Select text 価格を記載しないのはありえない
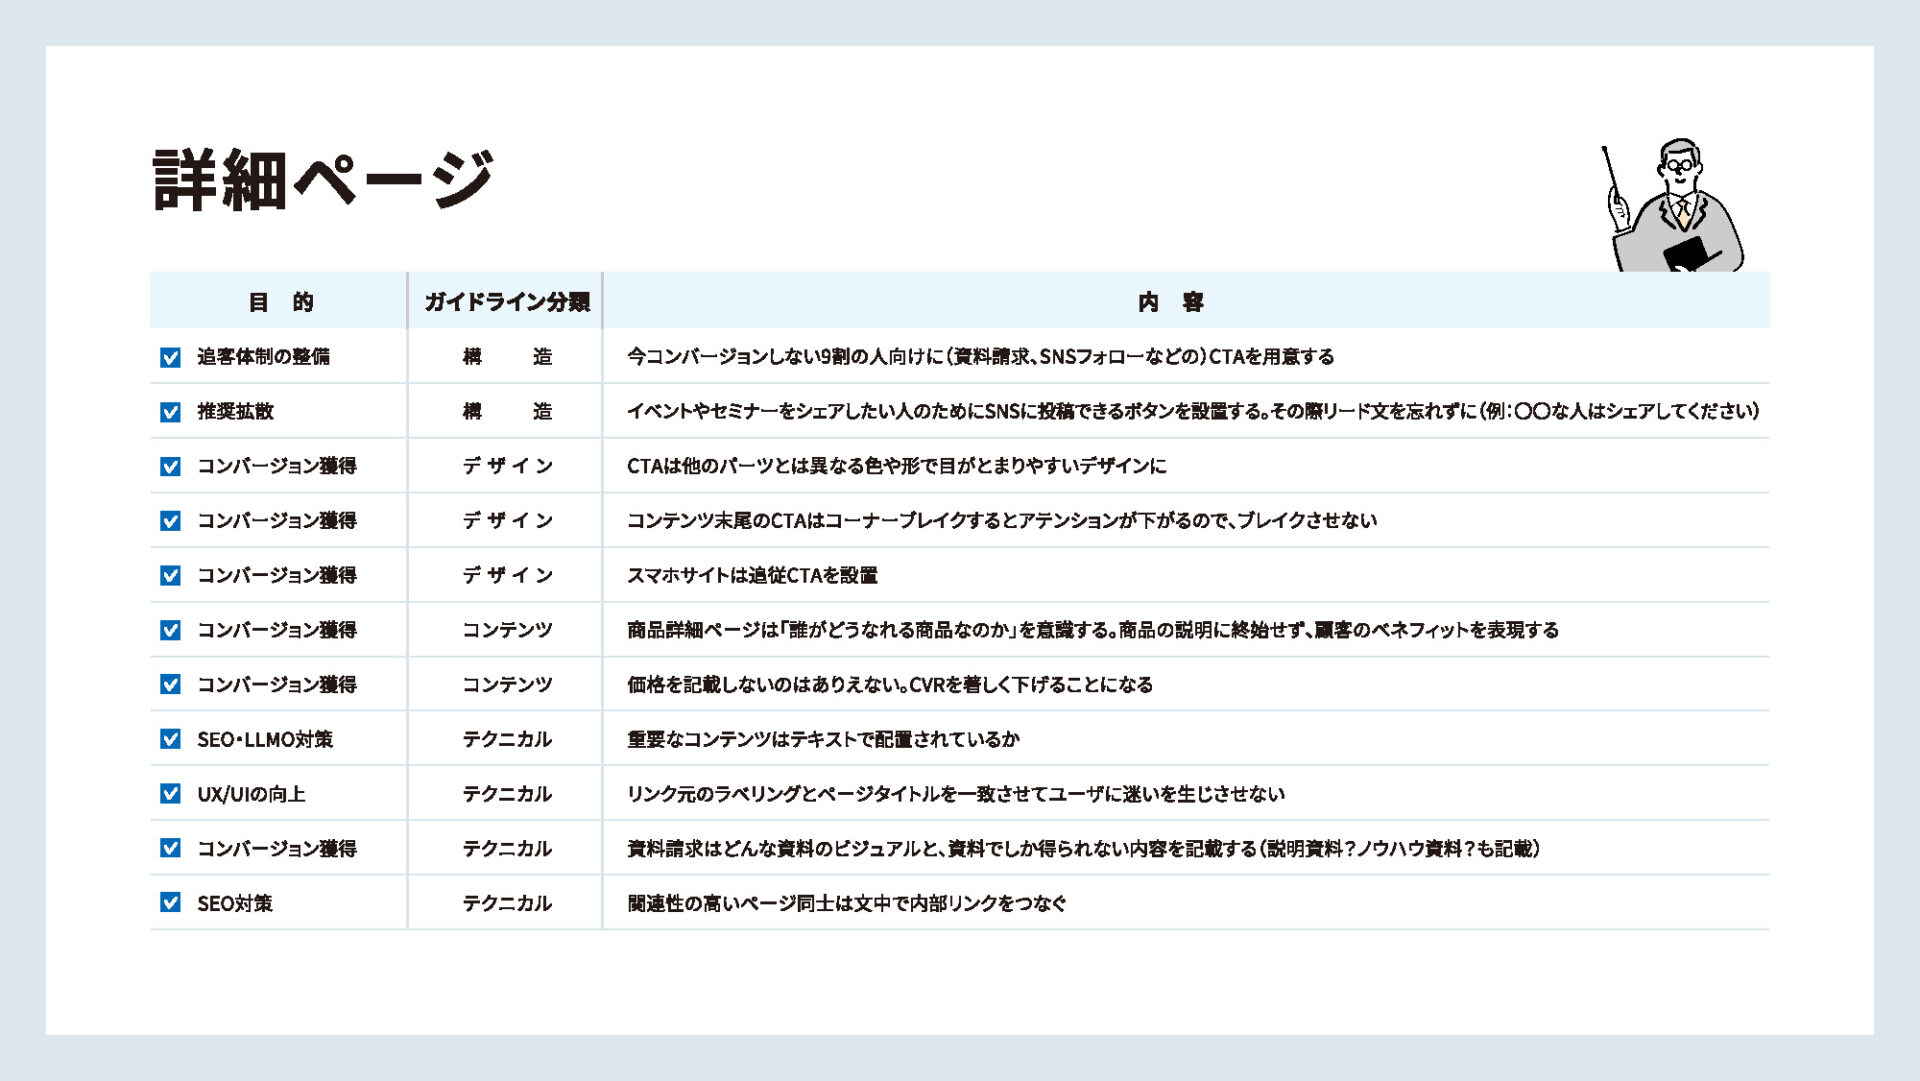The height and width of the screenshot is (1081, 1920). point(765,685)
